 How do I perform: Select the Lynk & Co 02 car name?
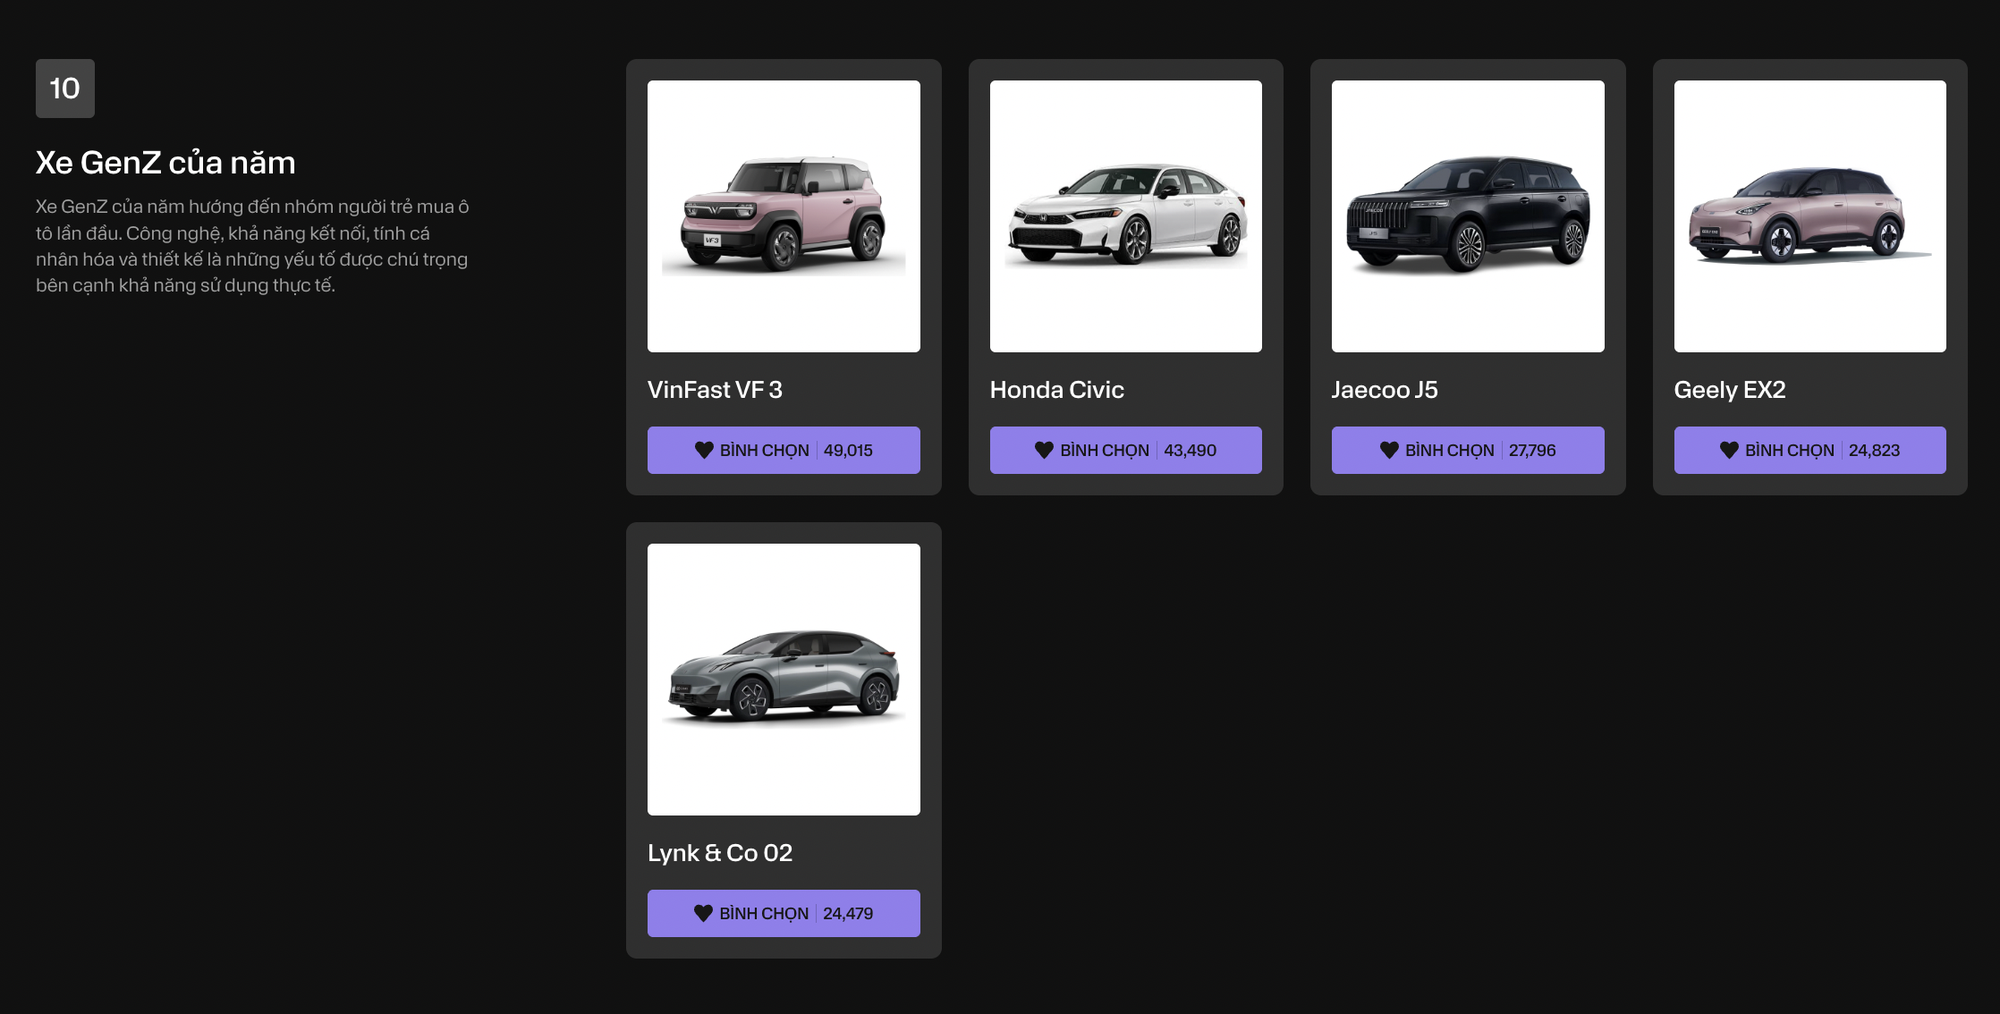coord(720,853)
